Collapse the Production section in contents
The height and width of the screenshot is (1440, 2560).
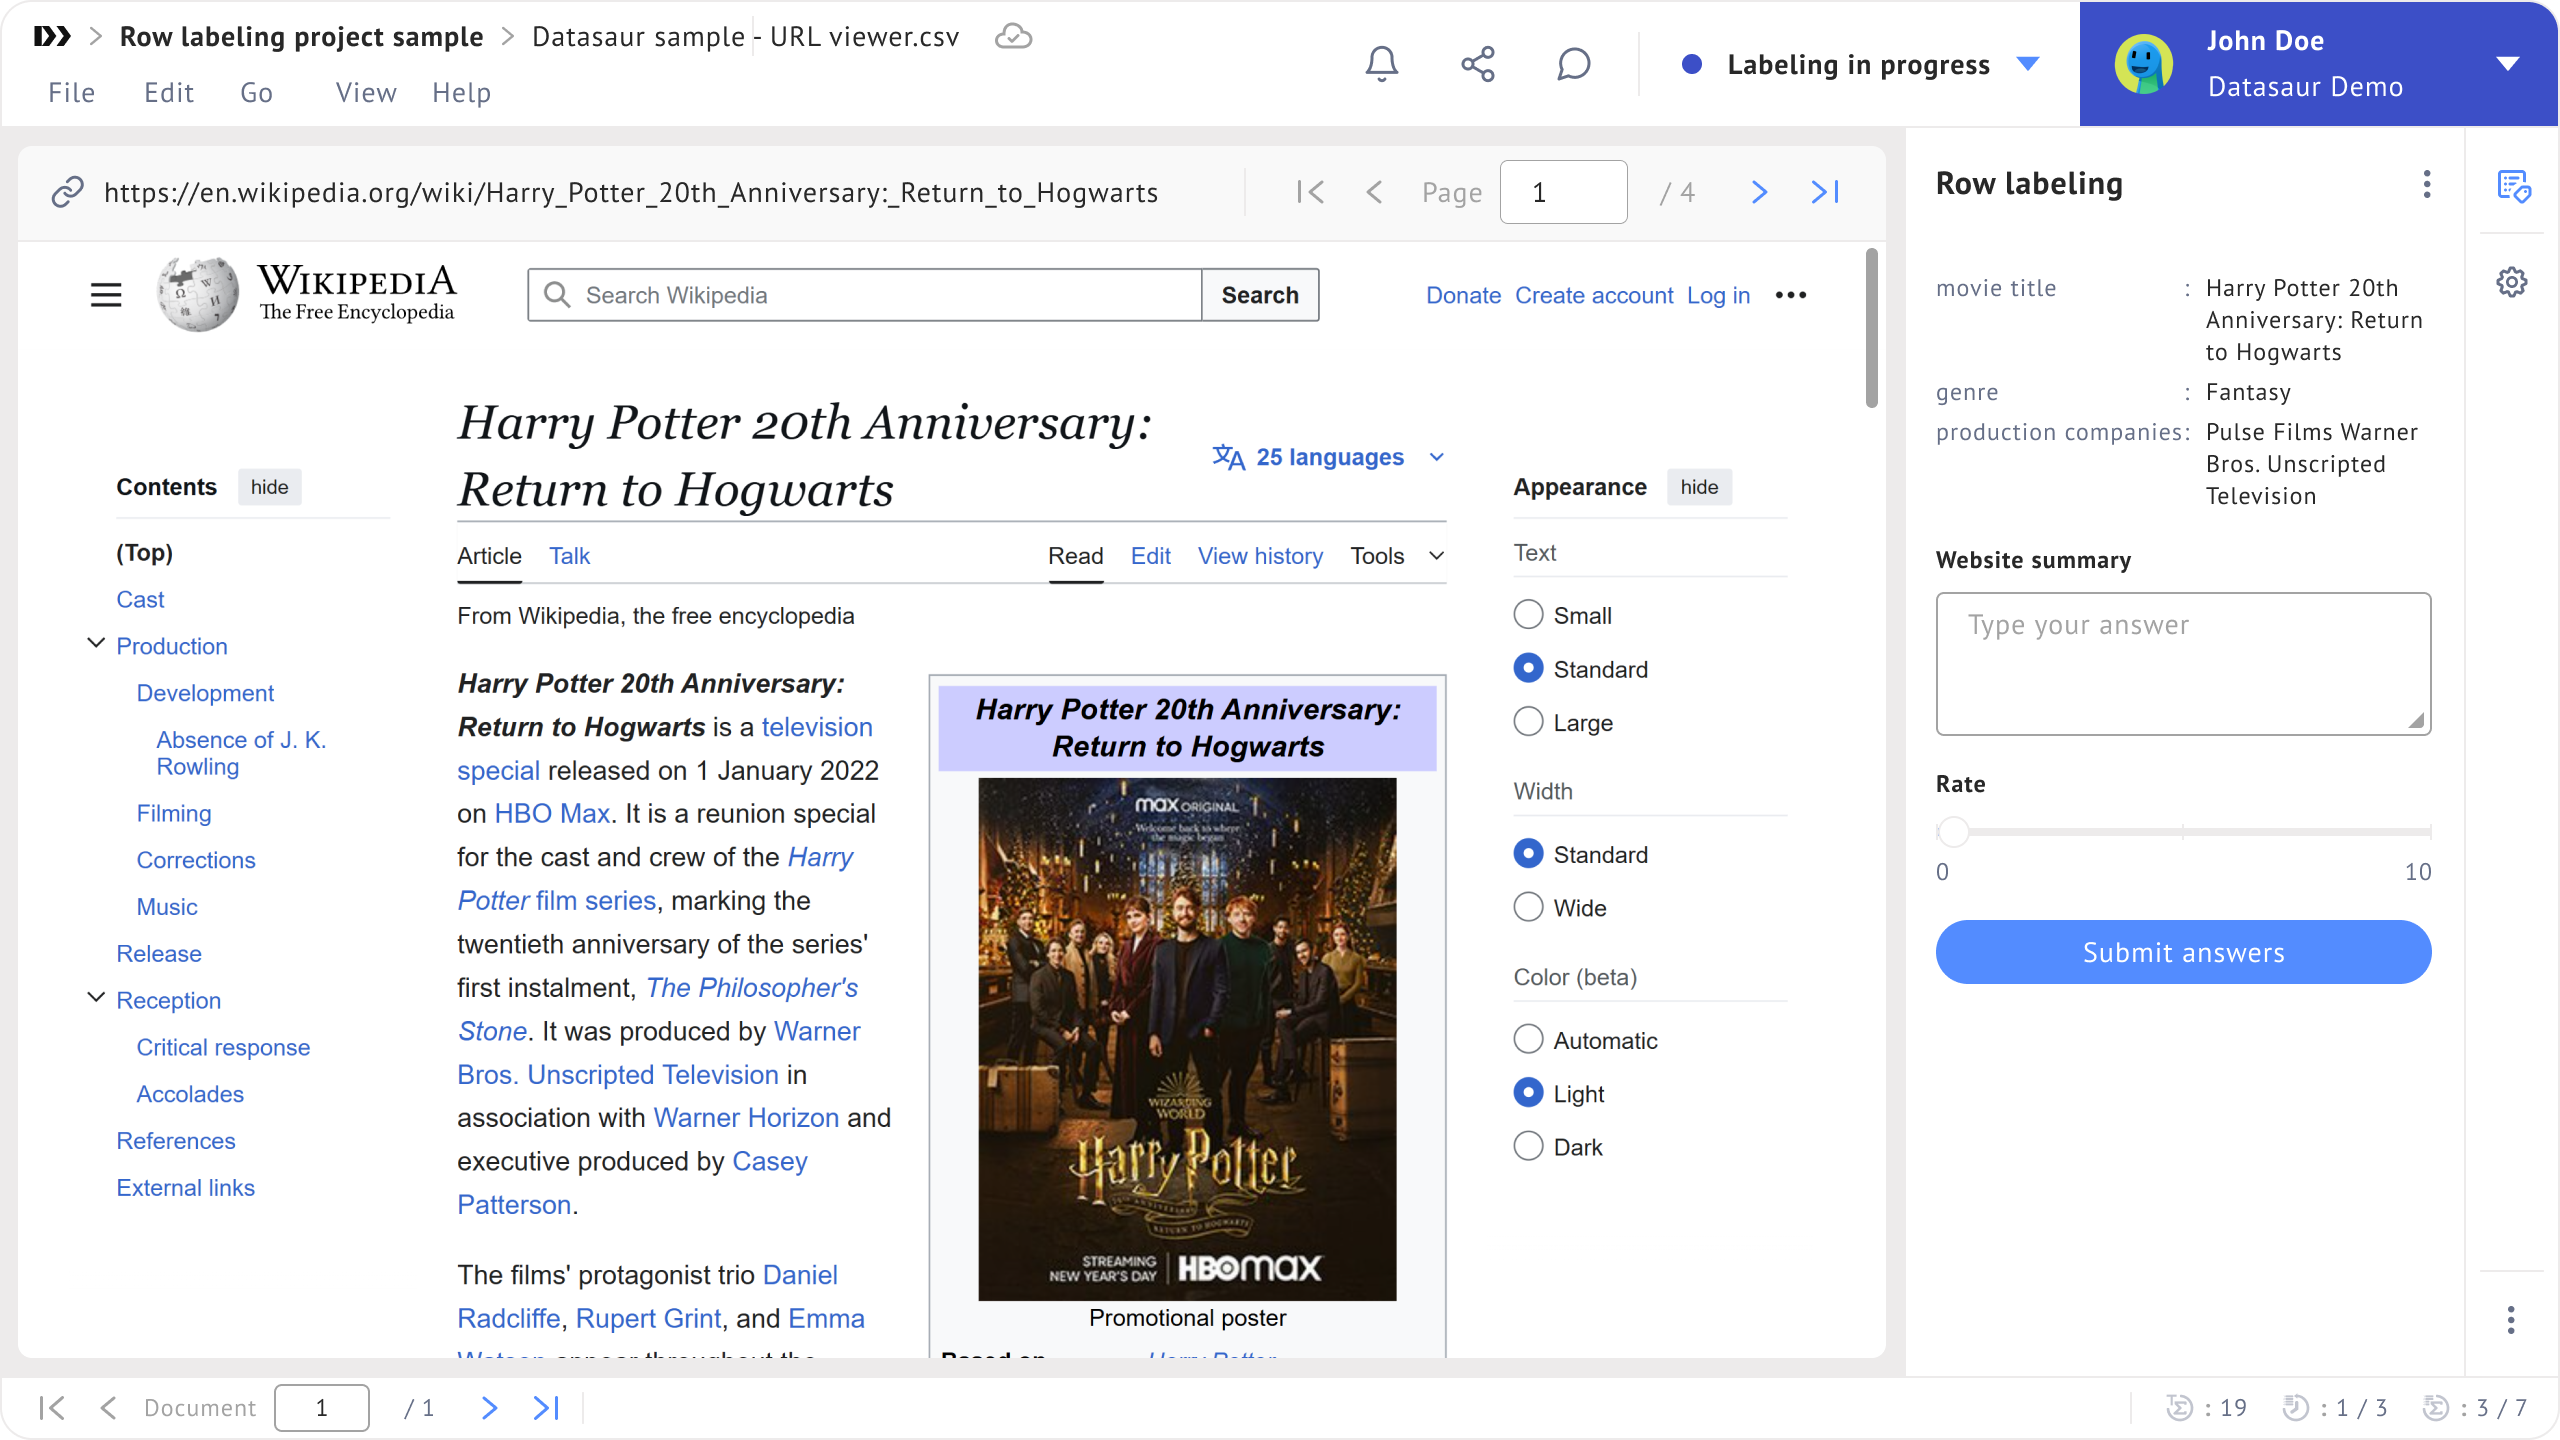(96, 644)
